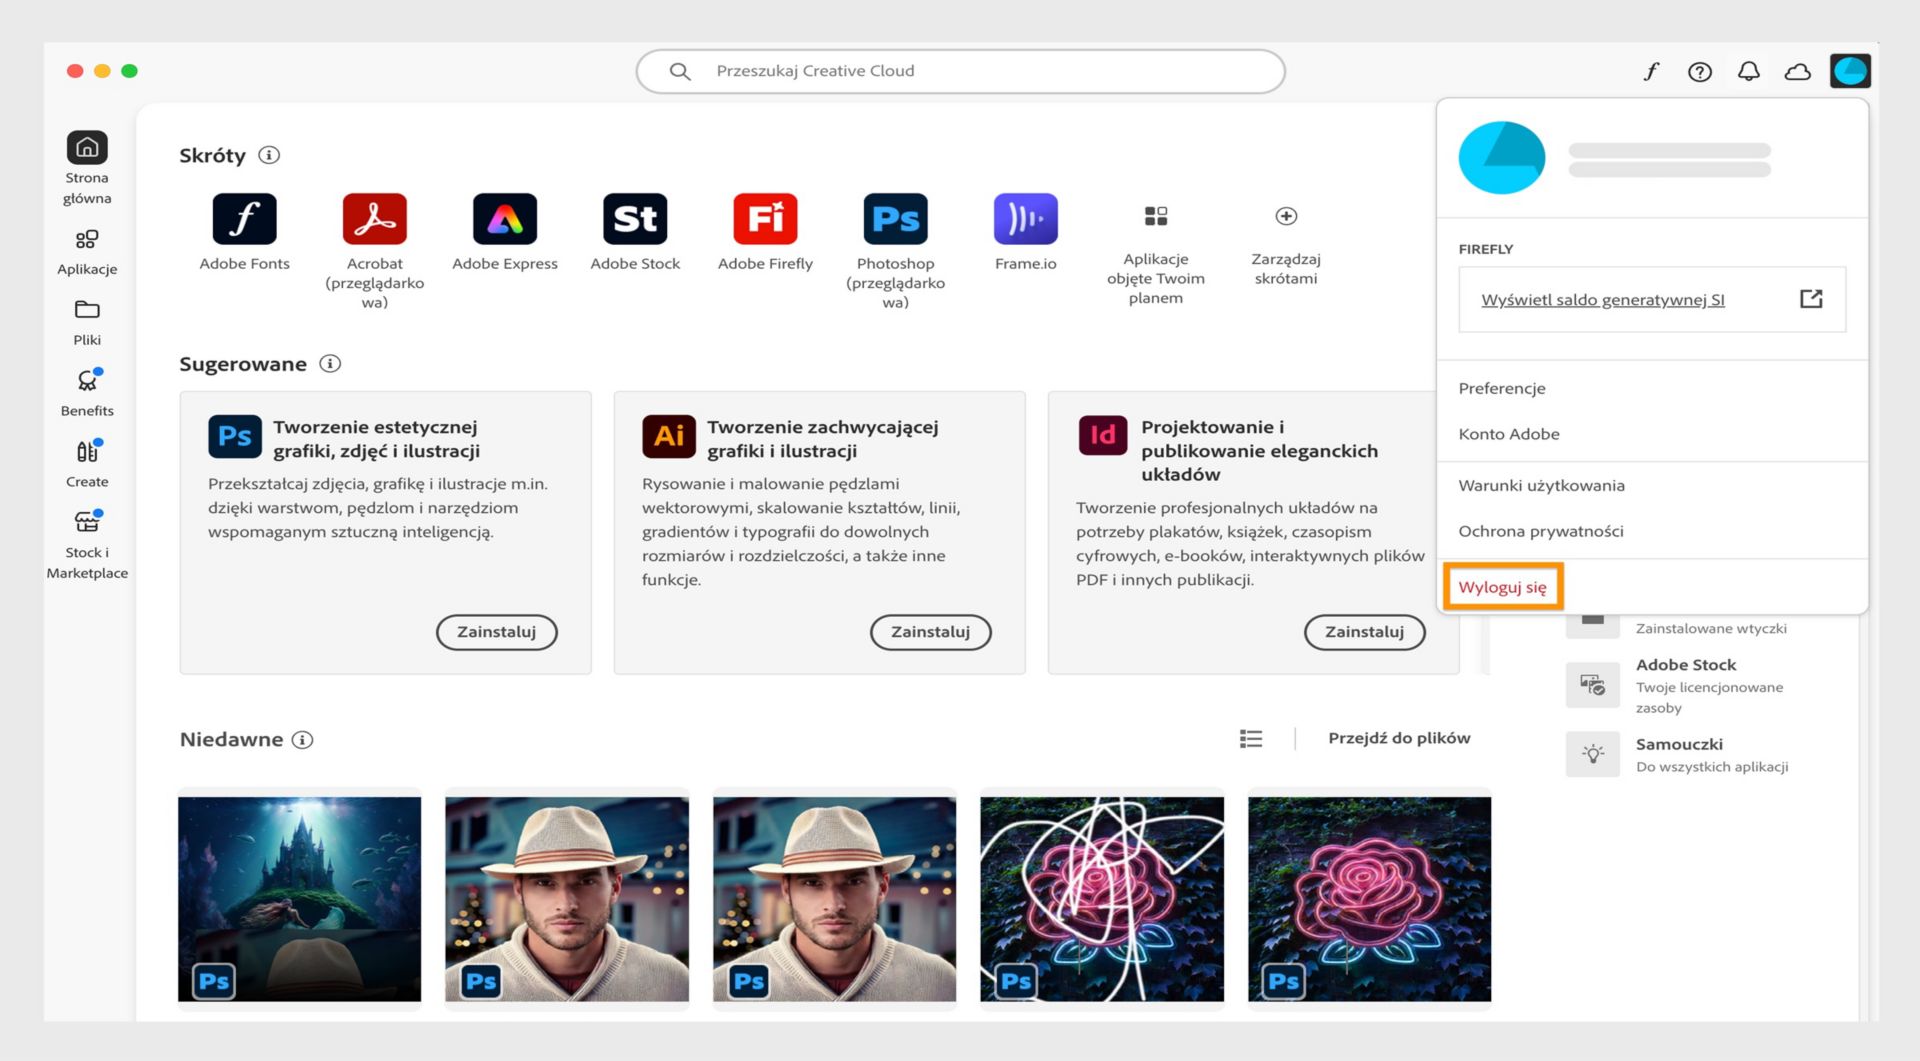Open the Adobe Fonts shortcut
The height and width of the screenshot is (1061, 1920).
[245, 219]
